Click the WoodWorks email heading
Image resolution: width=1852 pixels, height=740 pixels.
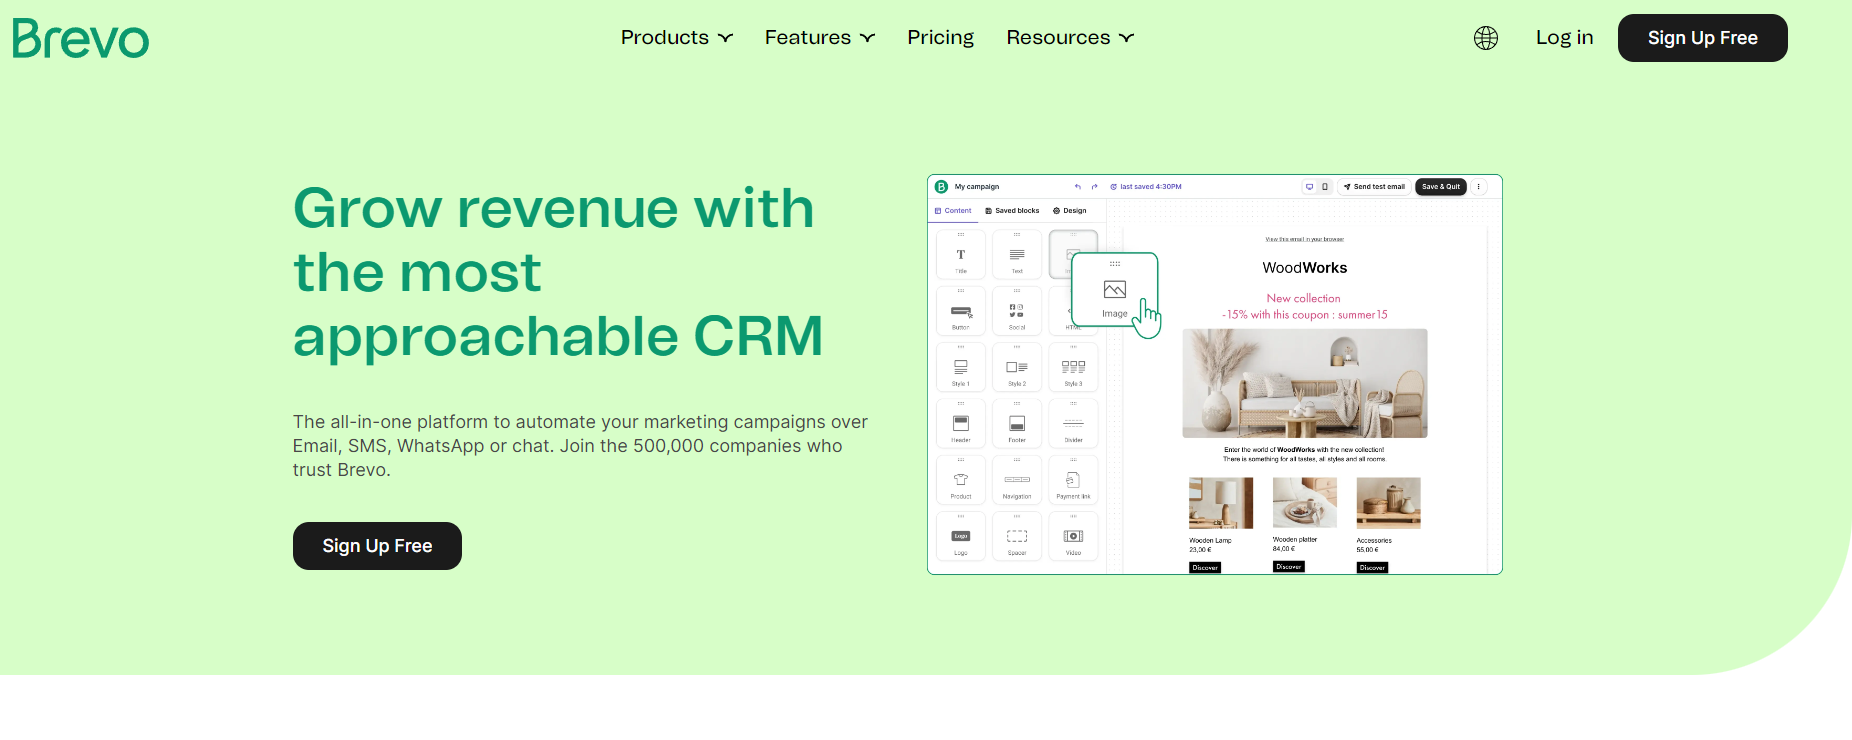pos(1304,268)
